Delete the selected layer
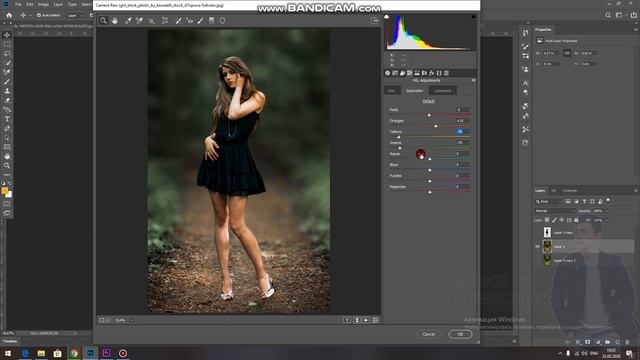The image size is (640, 360). tap(627, 342)
